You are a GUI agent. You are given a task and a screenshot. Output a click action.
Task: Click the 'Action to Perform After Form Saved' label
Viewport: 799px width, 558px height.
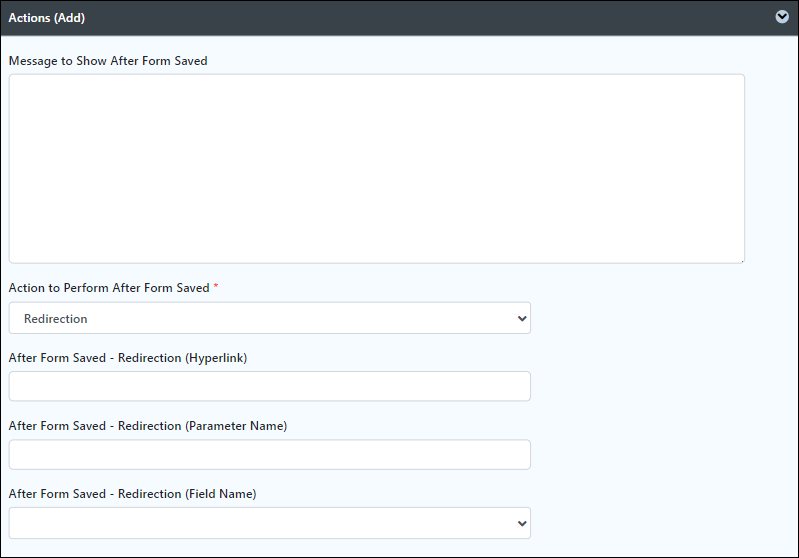click(109, 288)
